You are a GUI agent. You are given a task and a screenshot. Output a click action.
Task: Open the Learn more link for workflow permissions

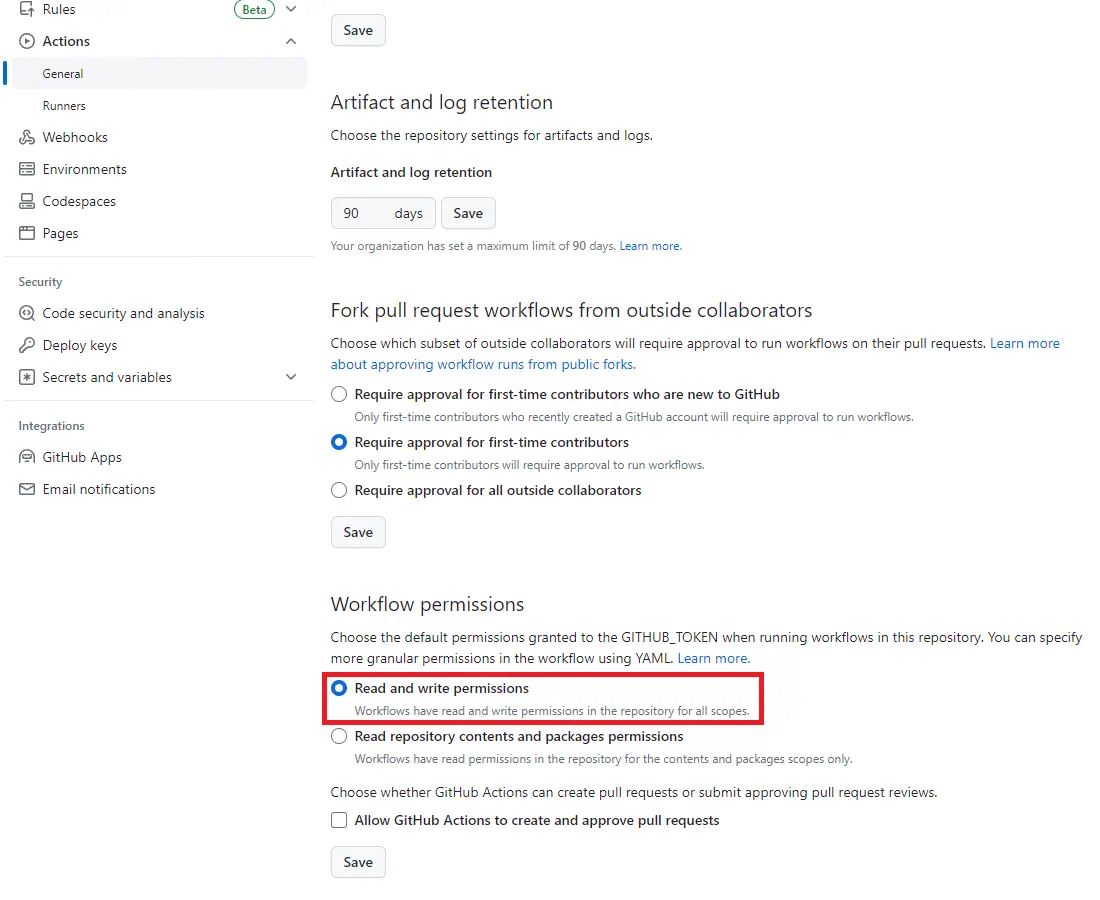pyautogui.click(x=713, y=658)
